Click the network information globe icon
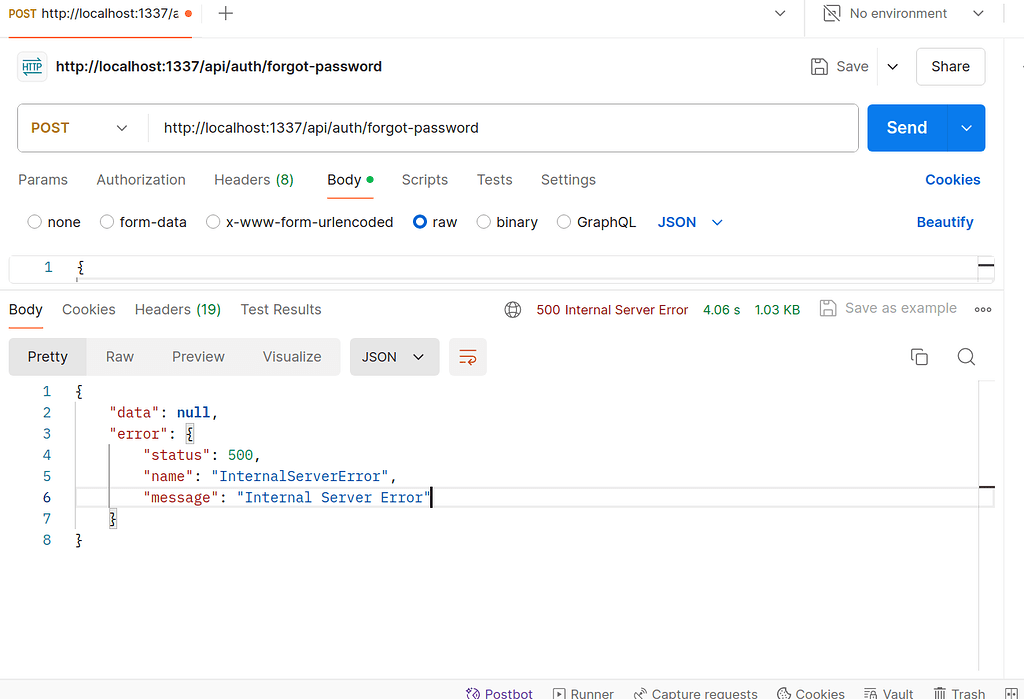Image resolution: width=1024 pixels, height=699 pixels. [513, 310]
